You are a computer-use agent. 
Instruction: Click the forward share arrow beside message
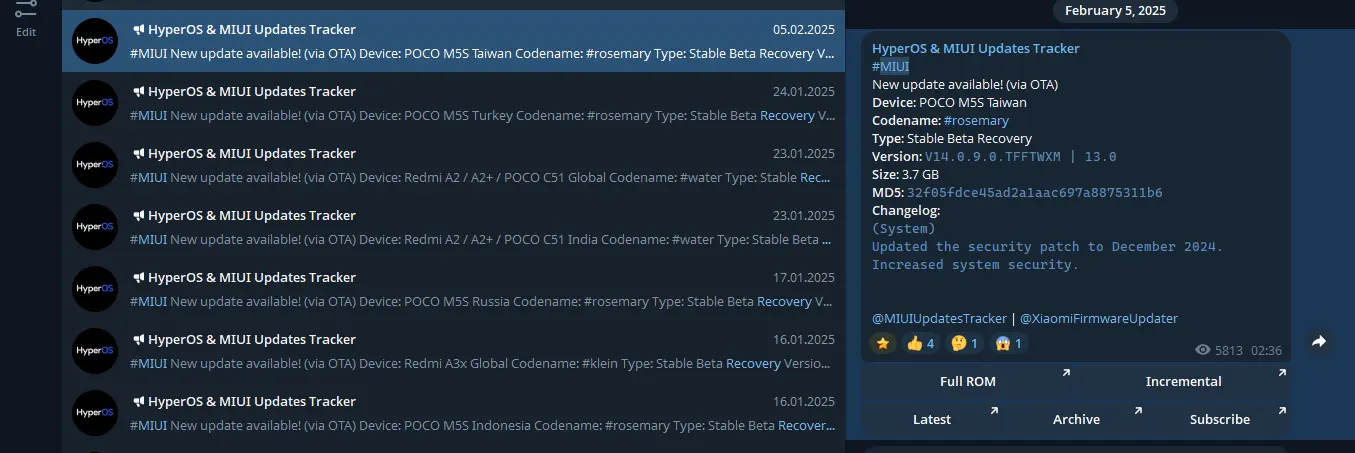[x=1319, y=342]
